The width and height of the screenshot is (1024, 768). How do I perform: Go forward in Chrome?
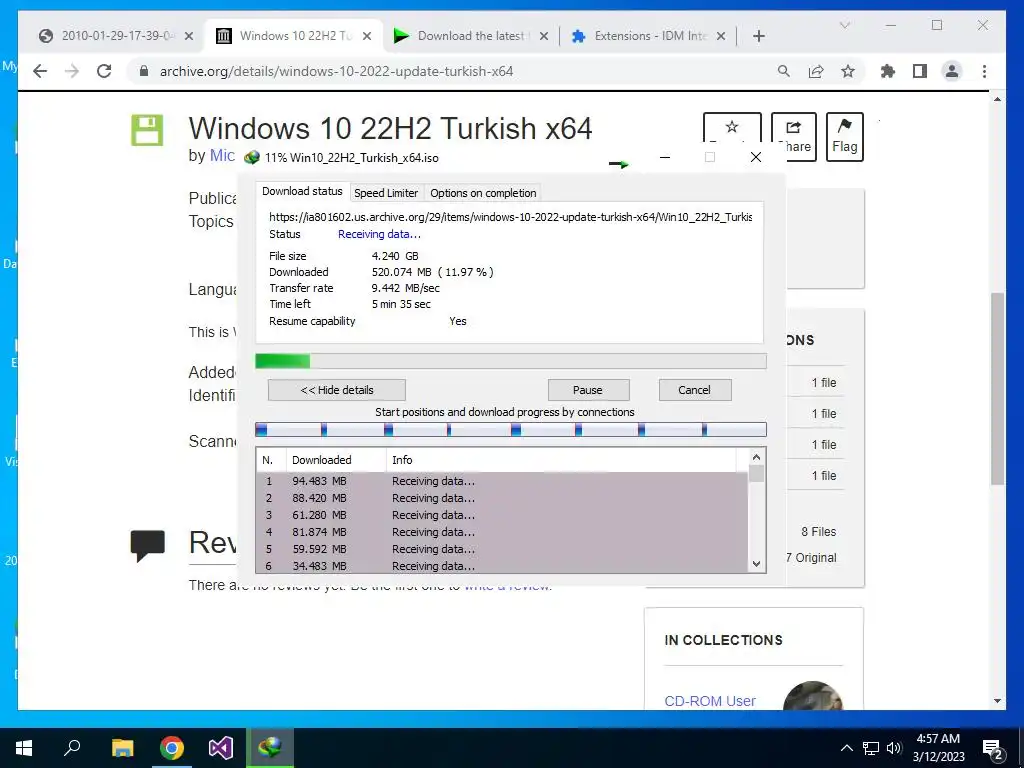pyautogui.click(x=72, y=71)
